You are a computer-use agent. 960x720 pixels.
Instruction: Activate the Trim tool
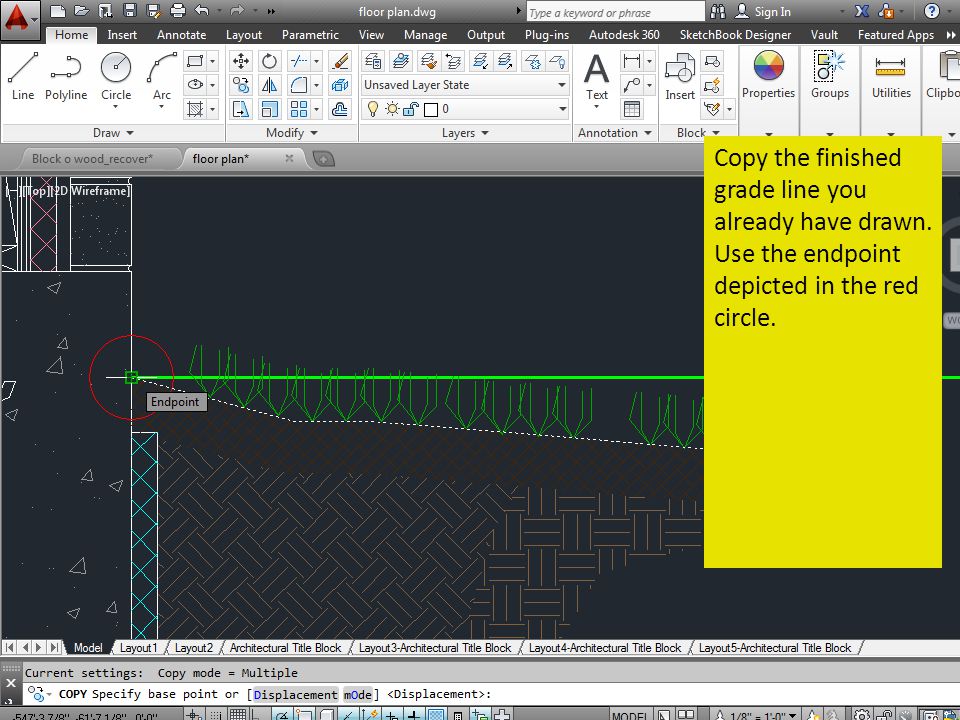pyautogui.click(x=299, y=61)
